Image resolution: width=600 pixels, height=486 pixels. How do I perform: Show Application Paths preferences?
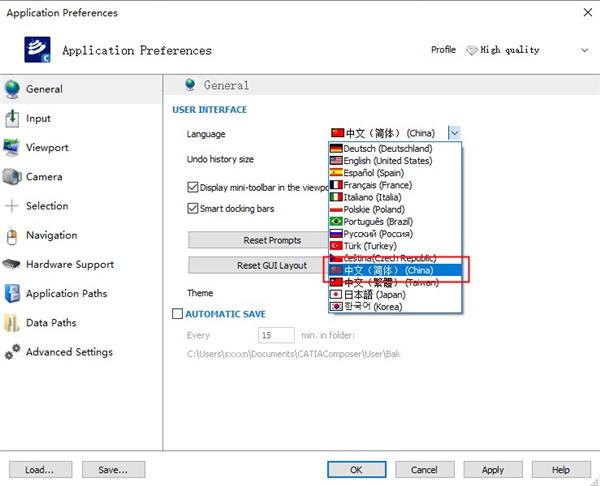81,294
